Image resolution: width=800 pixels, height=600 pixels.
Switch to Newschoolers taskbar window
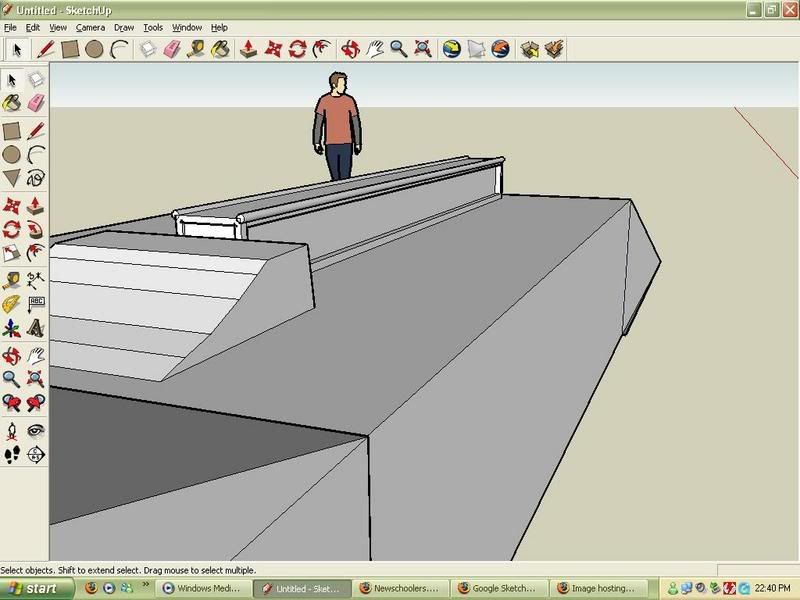tap(400, 589)
